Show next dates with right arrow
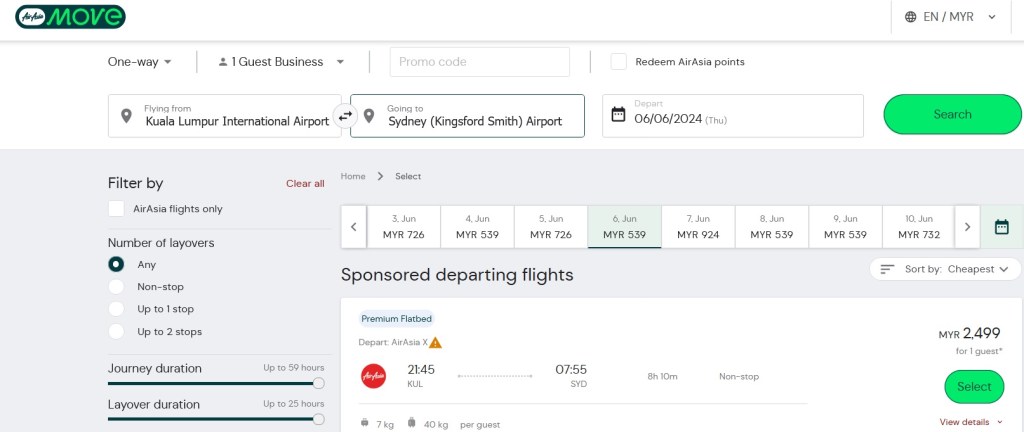1024x432 pixels. [x=967, y=227]
